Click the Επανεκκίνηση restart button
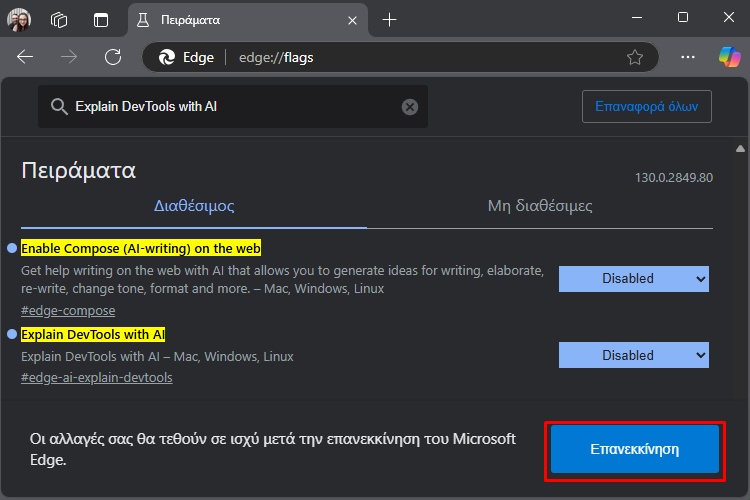Screen dimensions: 750x500 click(x=635, y=449)
